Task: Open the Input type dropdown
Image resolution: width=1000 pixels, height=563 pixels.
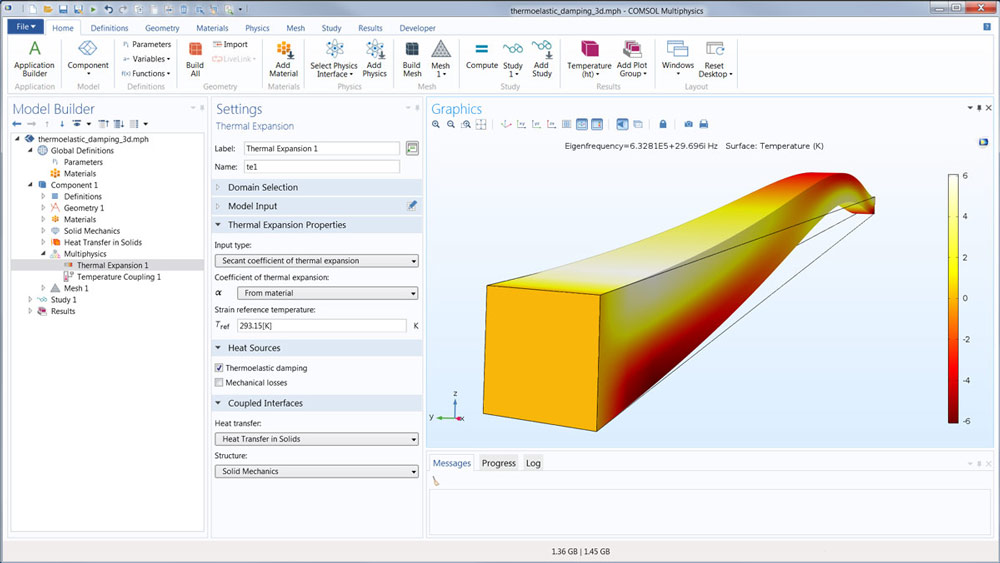Action: [316, 261]
